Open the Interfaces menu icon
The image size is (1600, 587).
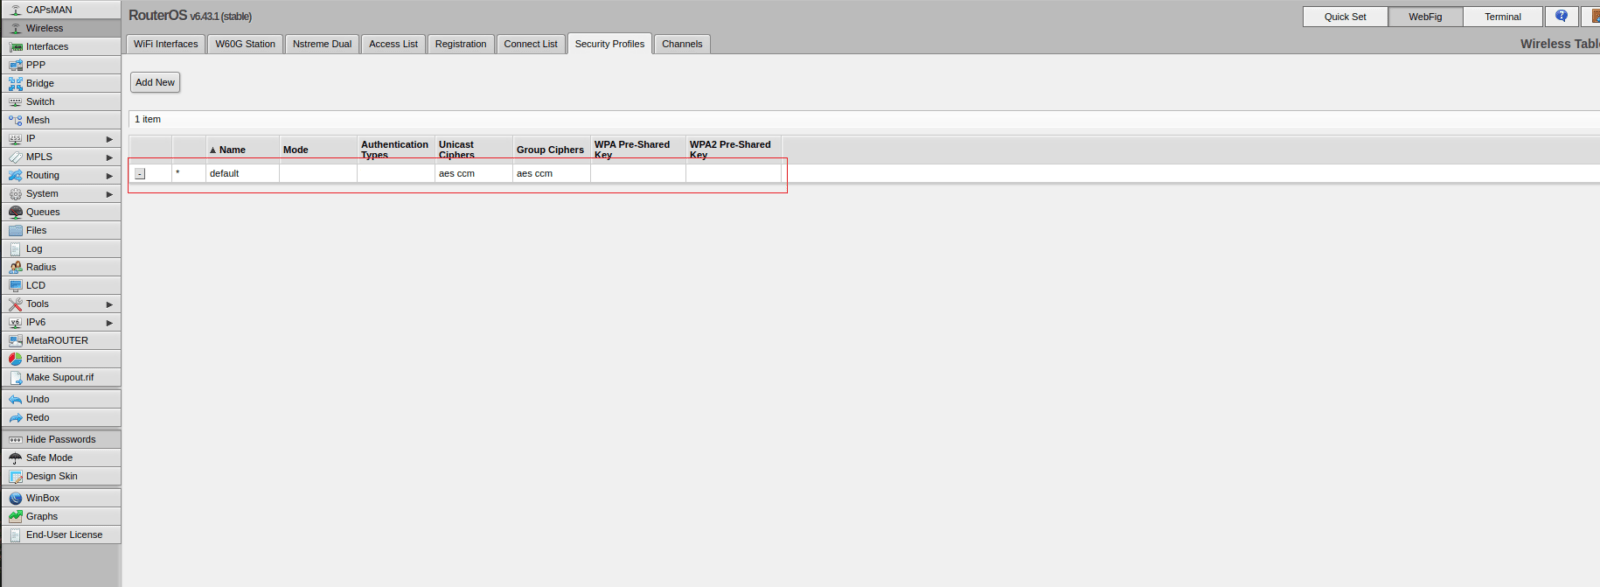coord(15,47)
